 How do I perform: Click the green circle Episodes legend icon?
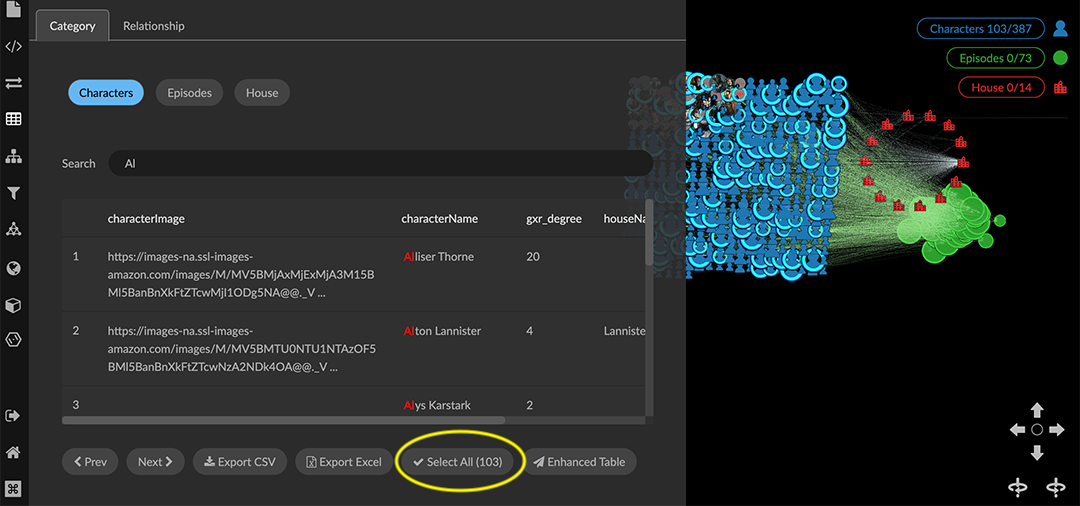coord(1059,58)
